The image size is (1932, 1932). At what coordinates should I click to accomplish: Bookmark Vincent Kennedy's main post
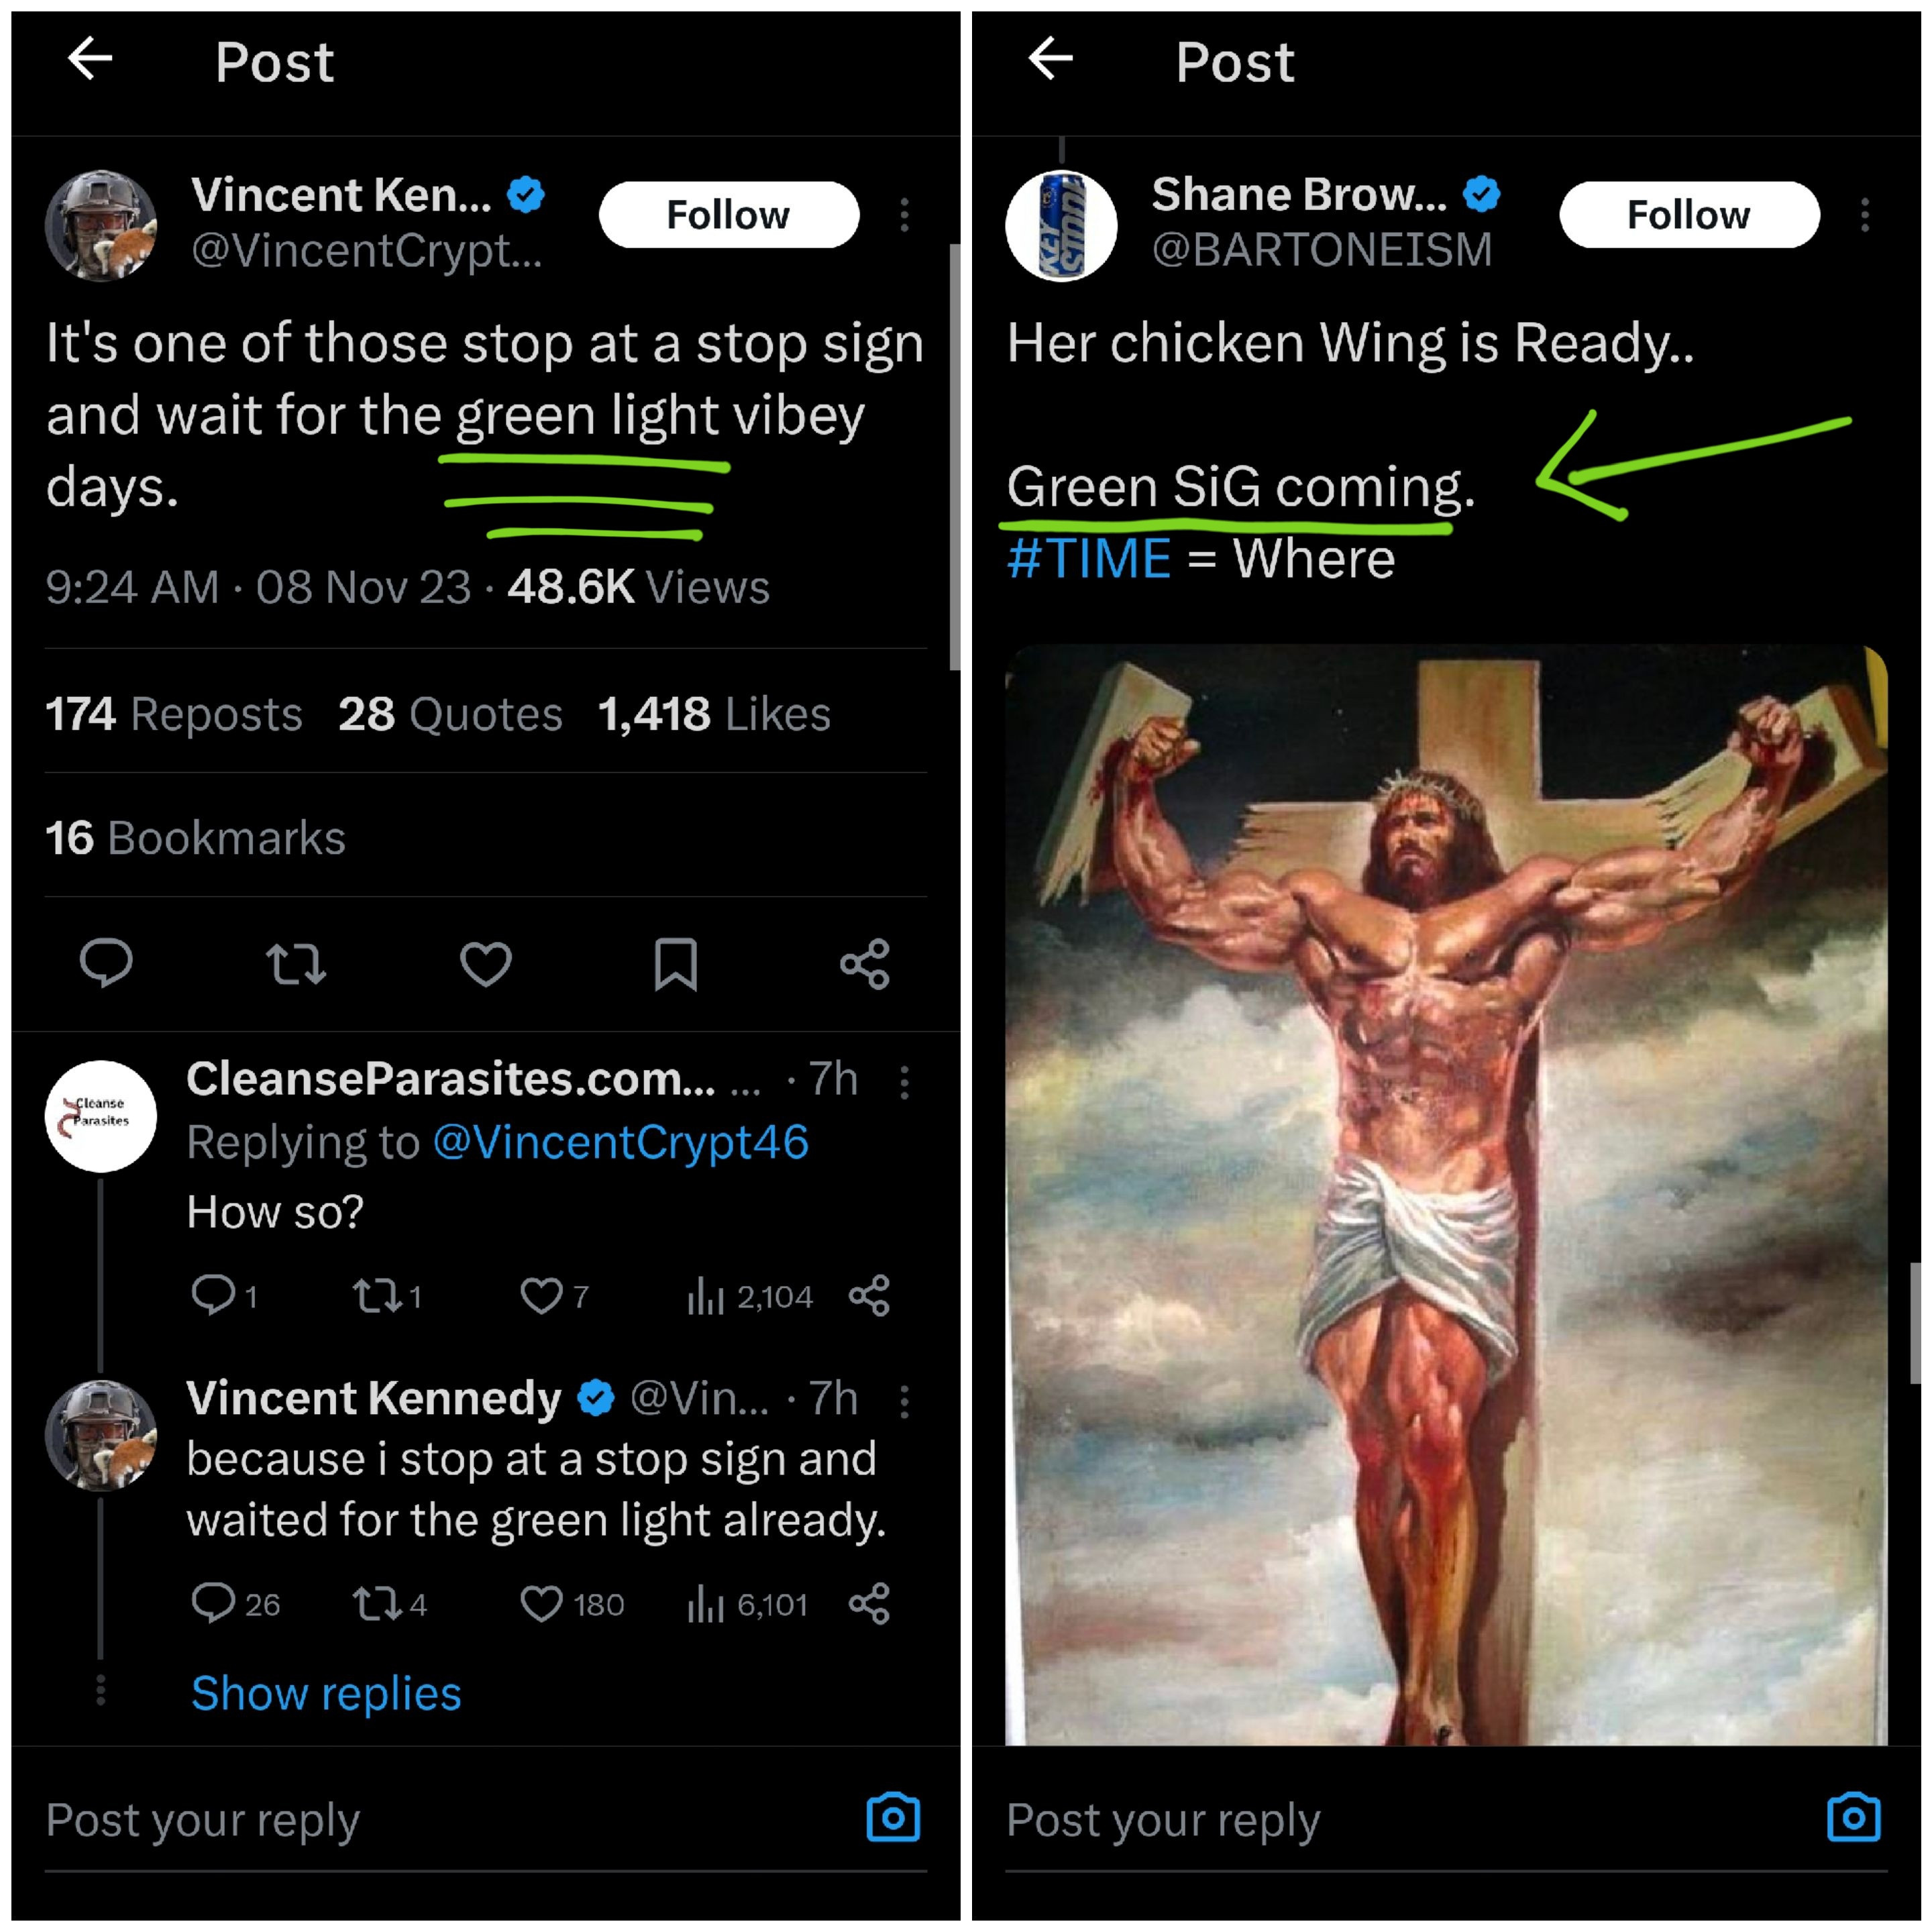coord(676,963)
